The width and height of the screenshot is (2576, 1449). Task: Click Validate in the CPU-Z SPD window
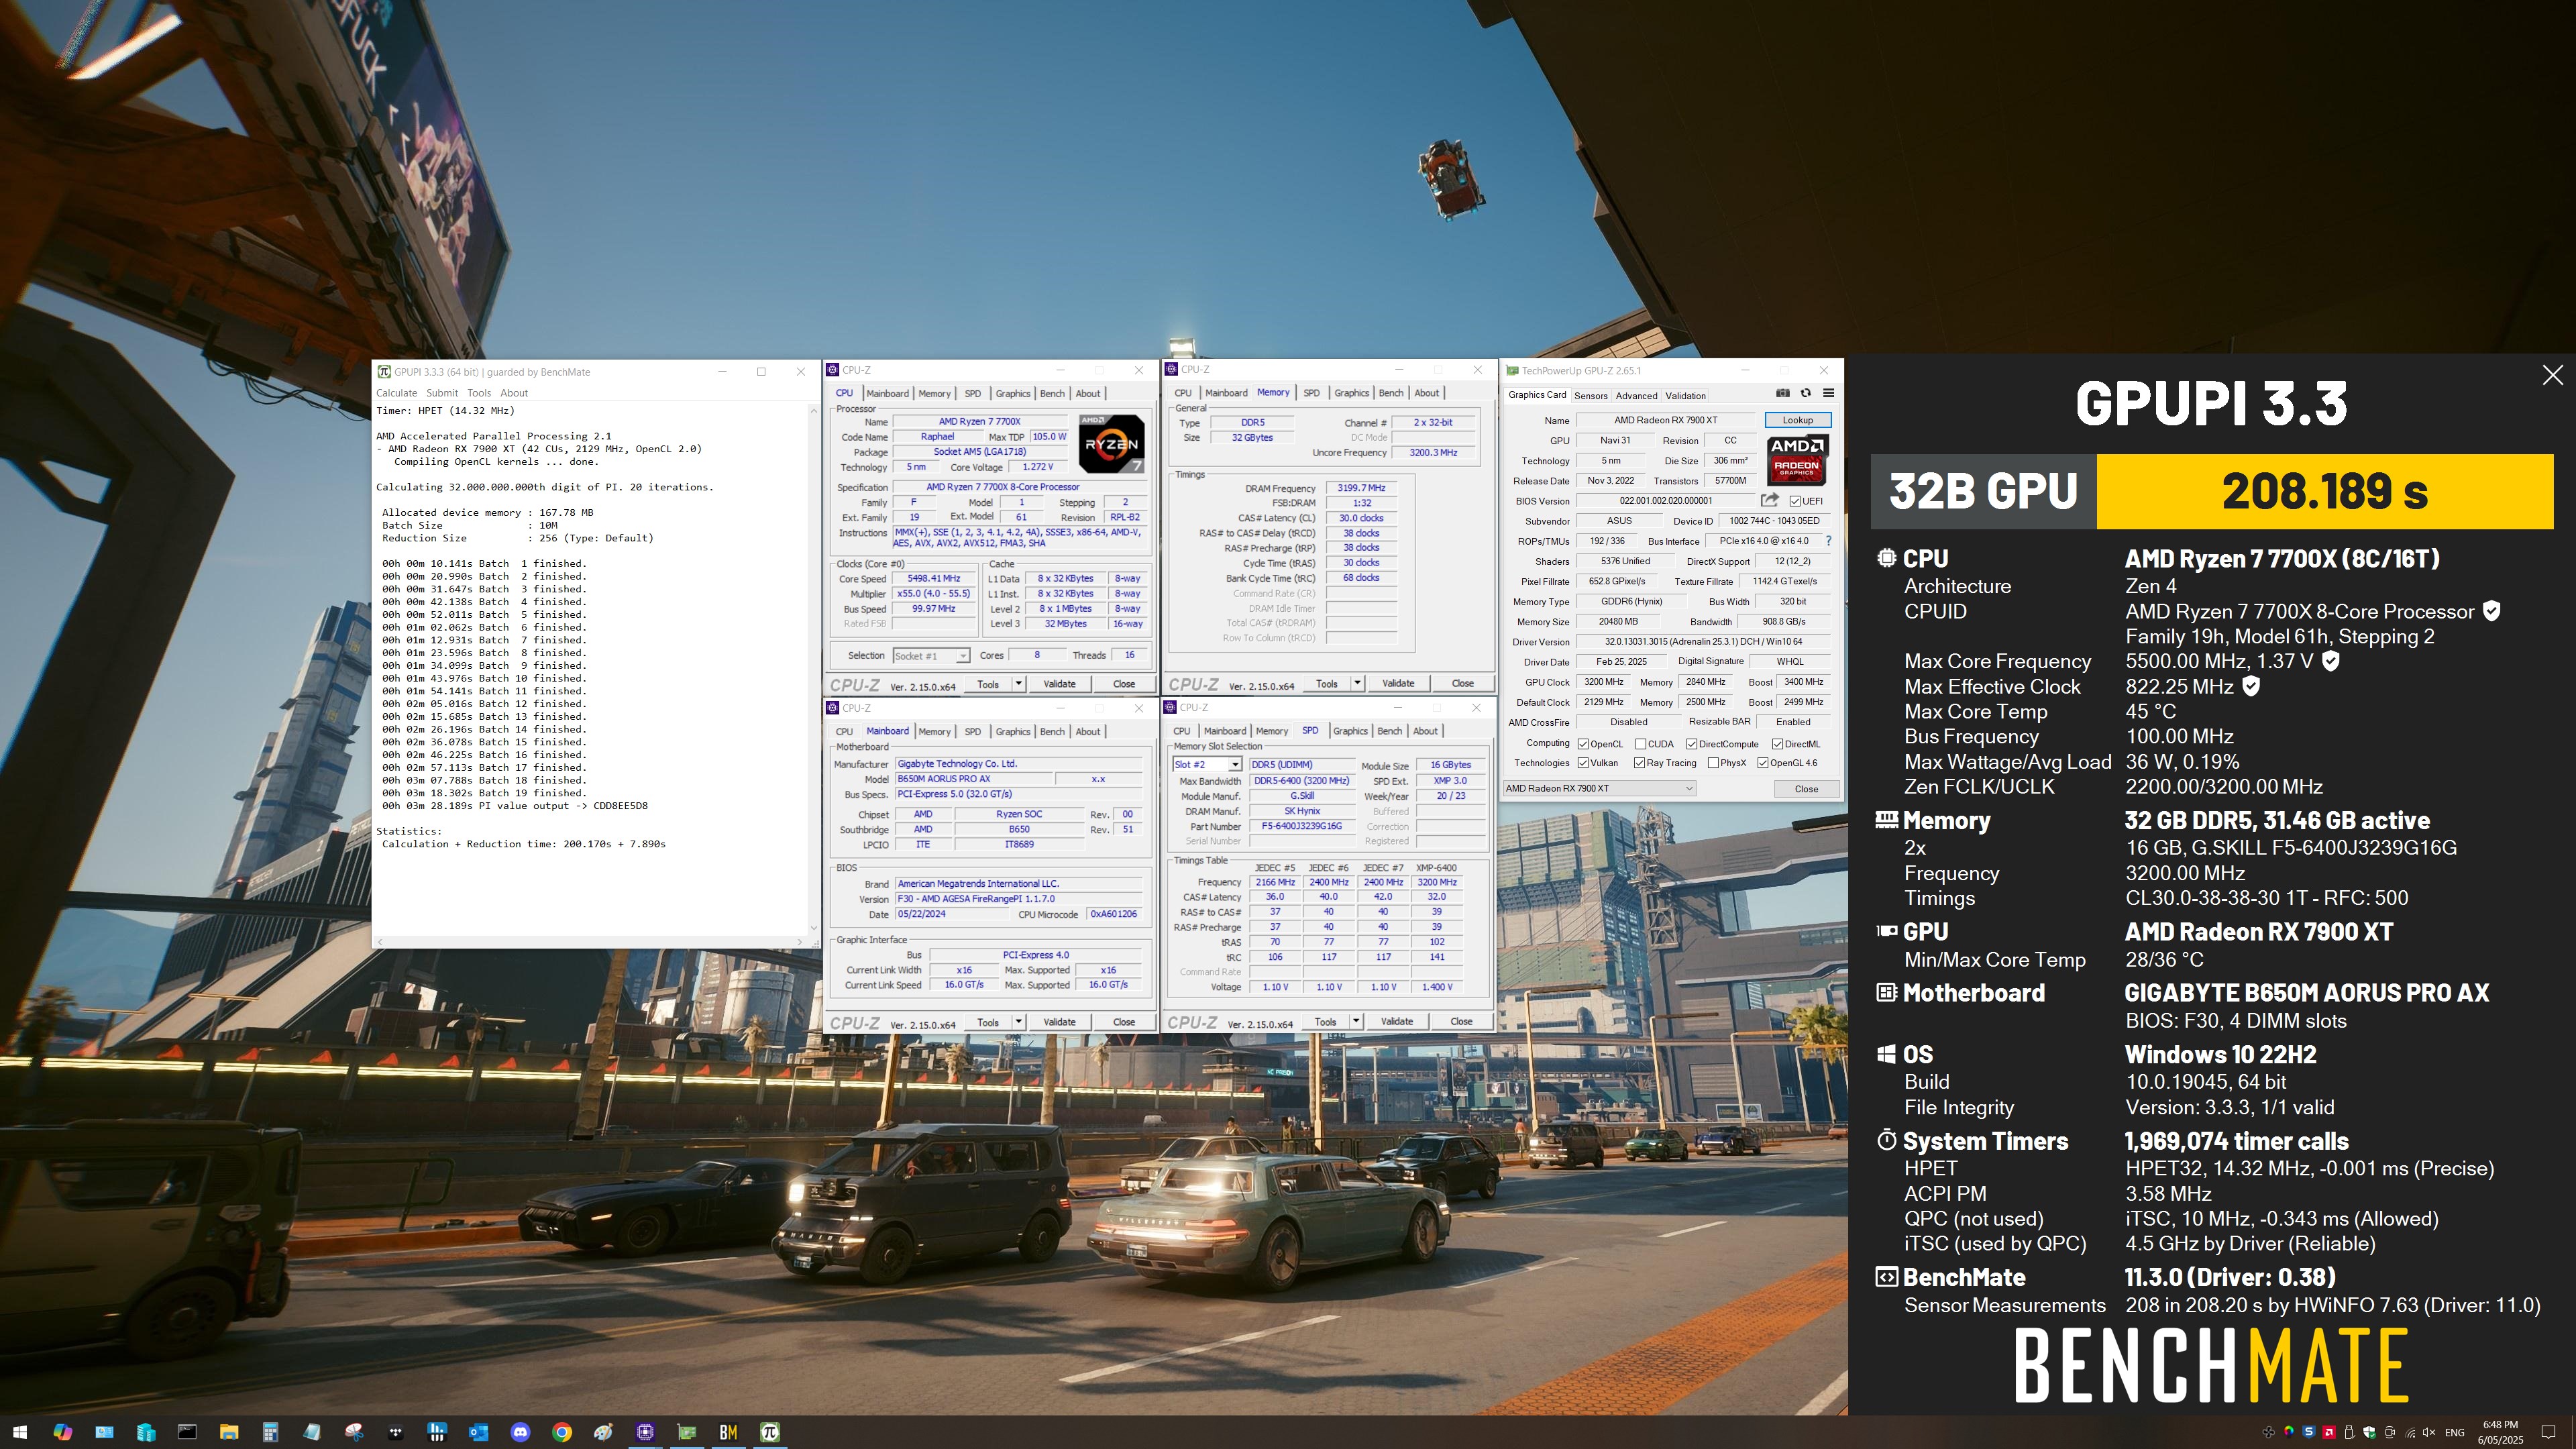tap(1397, 1021)
